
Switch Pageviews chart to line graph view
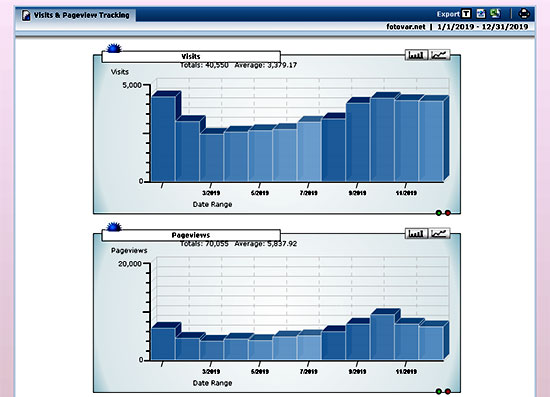click(x=439, y=234)
